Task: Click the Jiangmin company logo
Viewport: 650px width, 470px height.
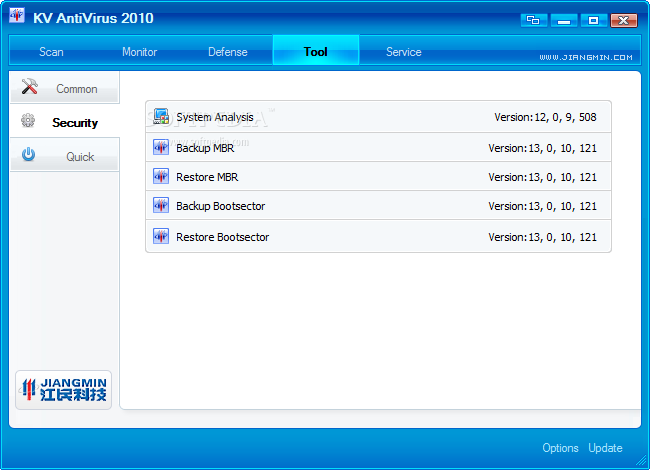Action: pyautogui.click(x=64, y=390)
